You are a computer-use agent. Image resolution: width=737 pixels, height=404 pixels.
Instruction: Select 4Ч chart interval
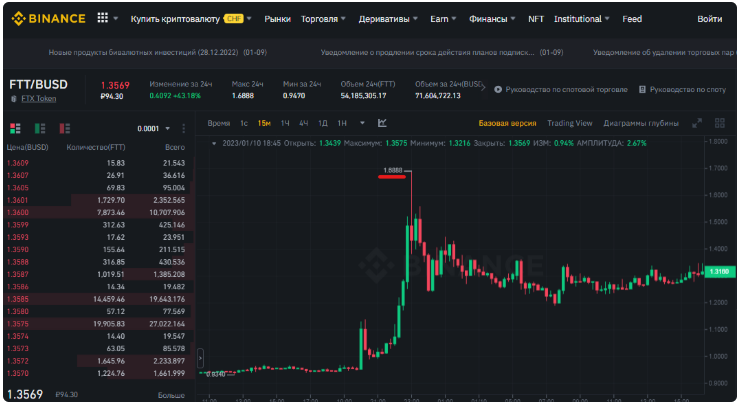coord(304,123)
